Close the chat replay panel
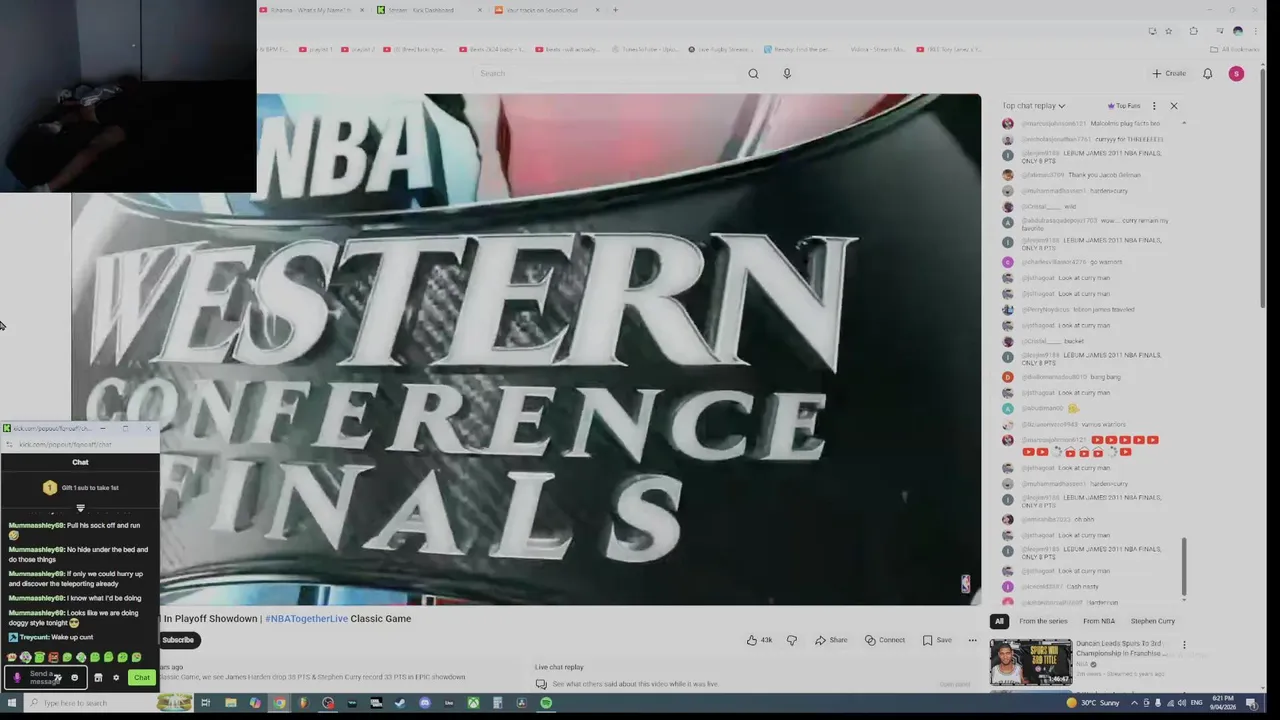This screenshot has width=1280, height=720. [1174, 105]
